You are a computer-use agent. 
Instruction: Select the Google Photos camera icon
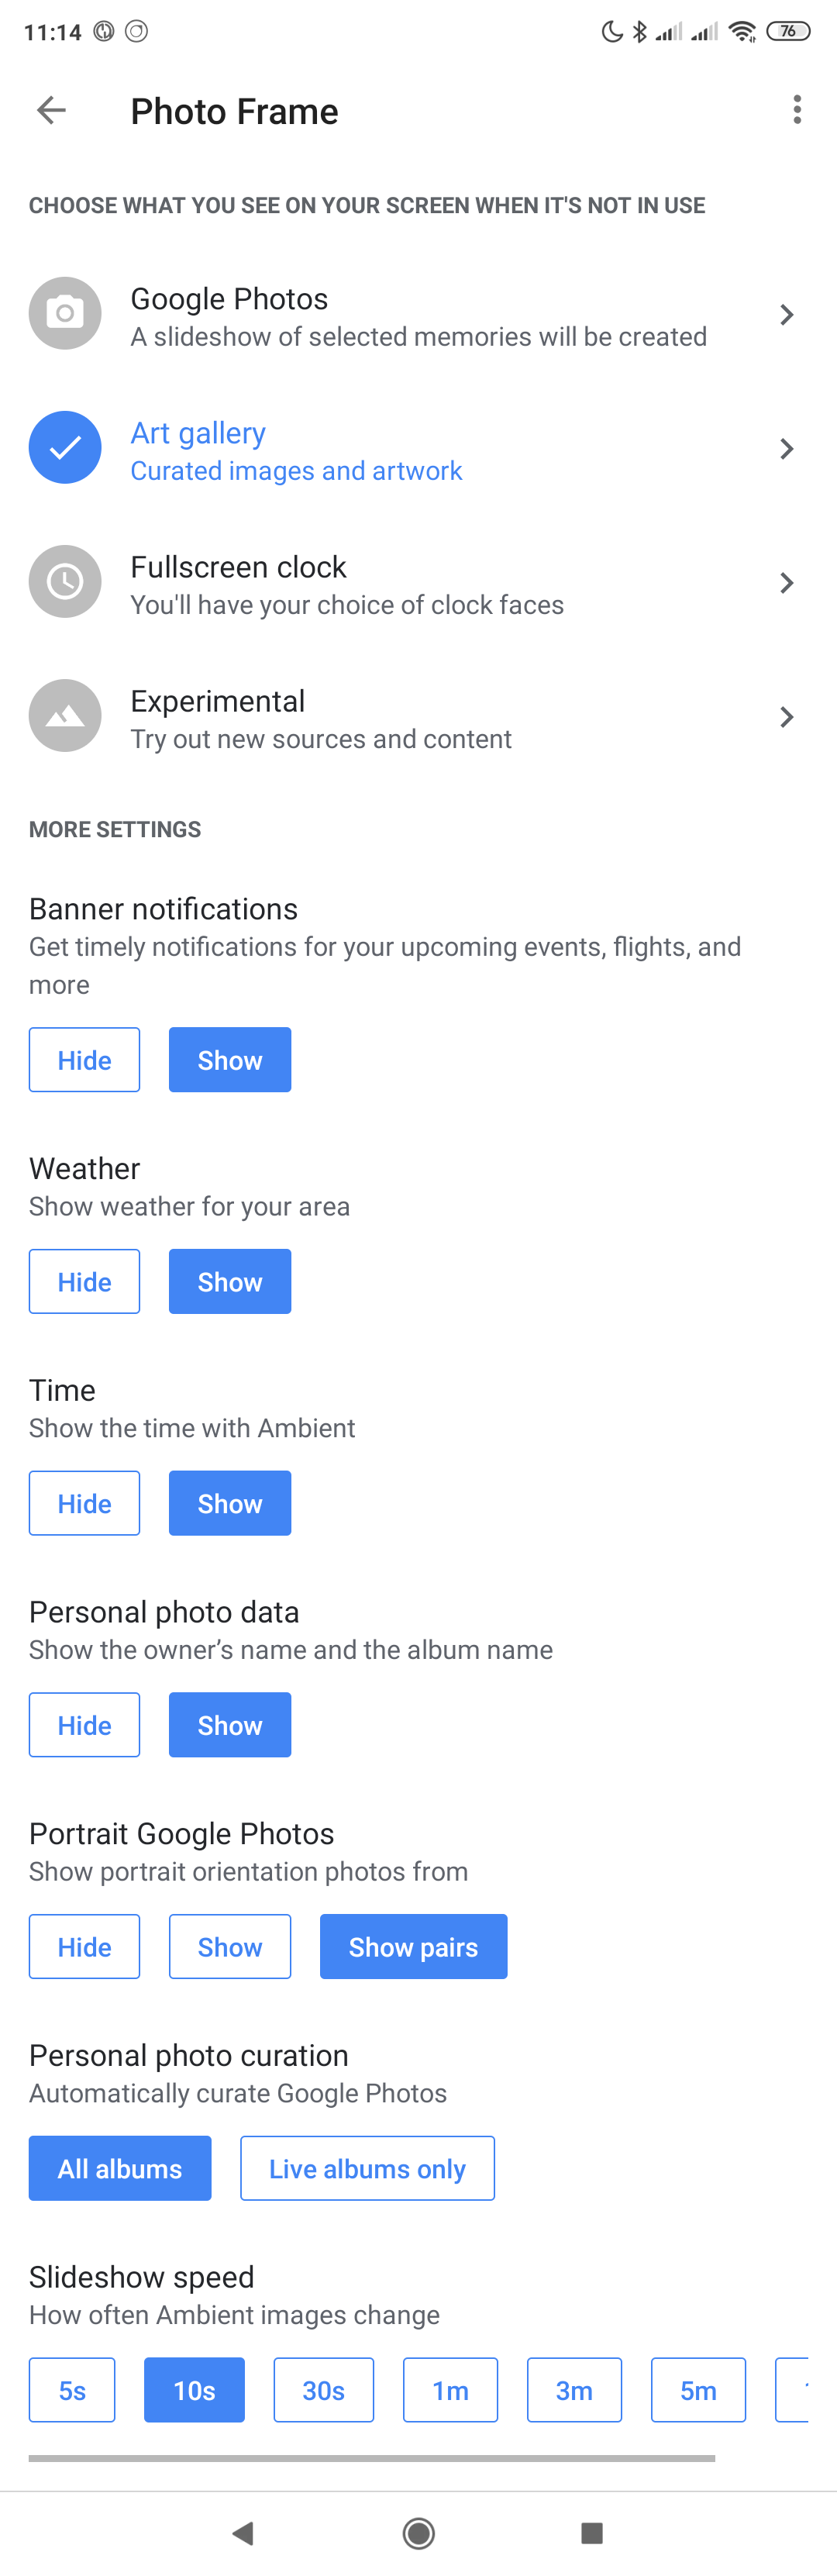pos(65,313)
